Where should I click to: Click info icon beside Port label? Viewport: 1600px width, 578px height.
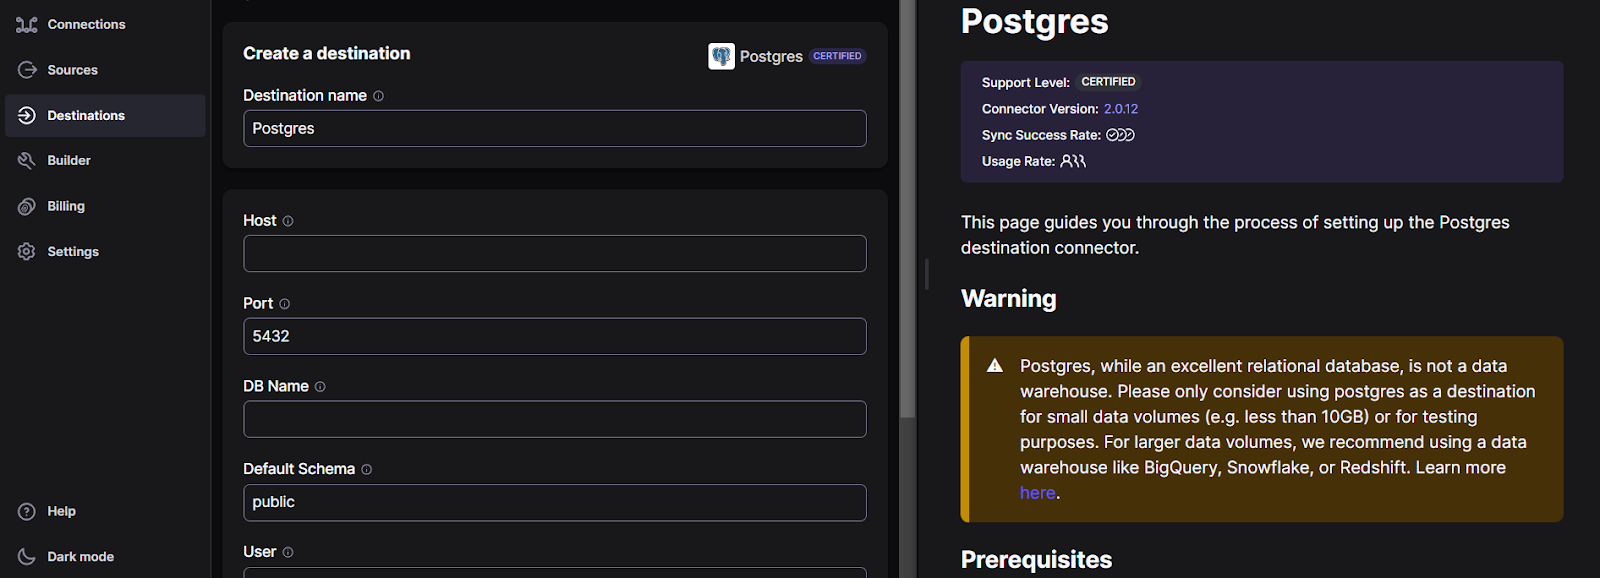(284, 304)
